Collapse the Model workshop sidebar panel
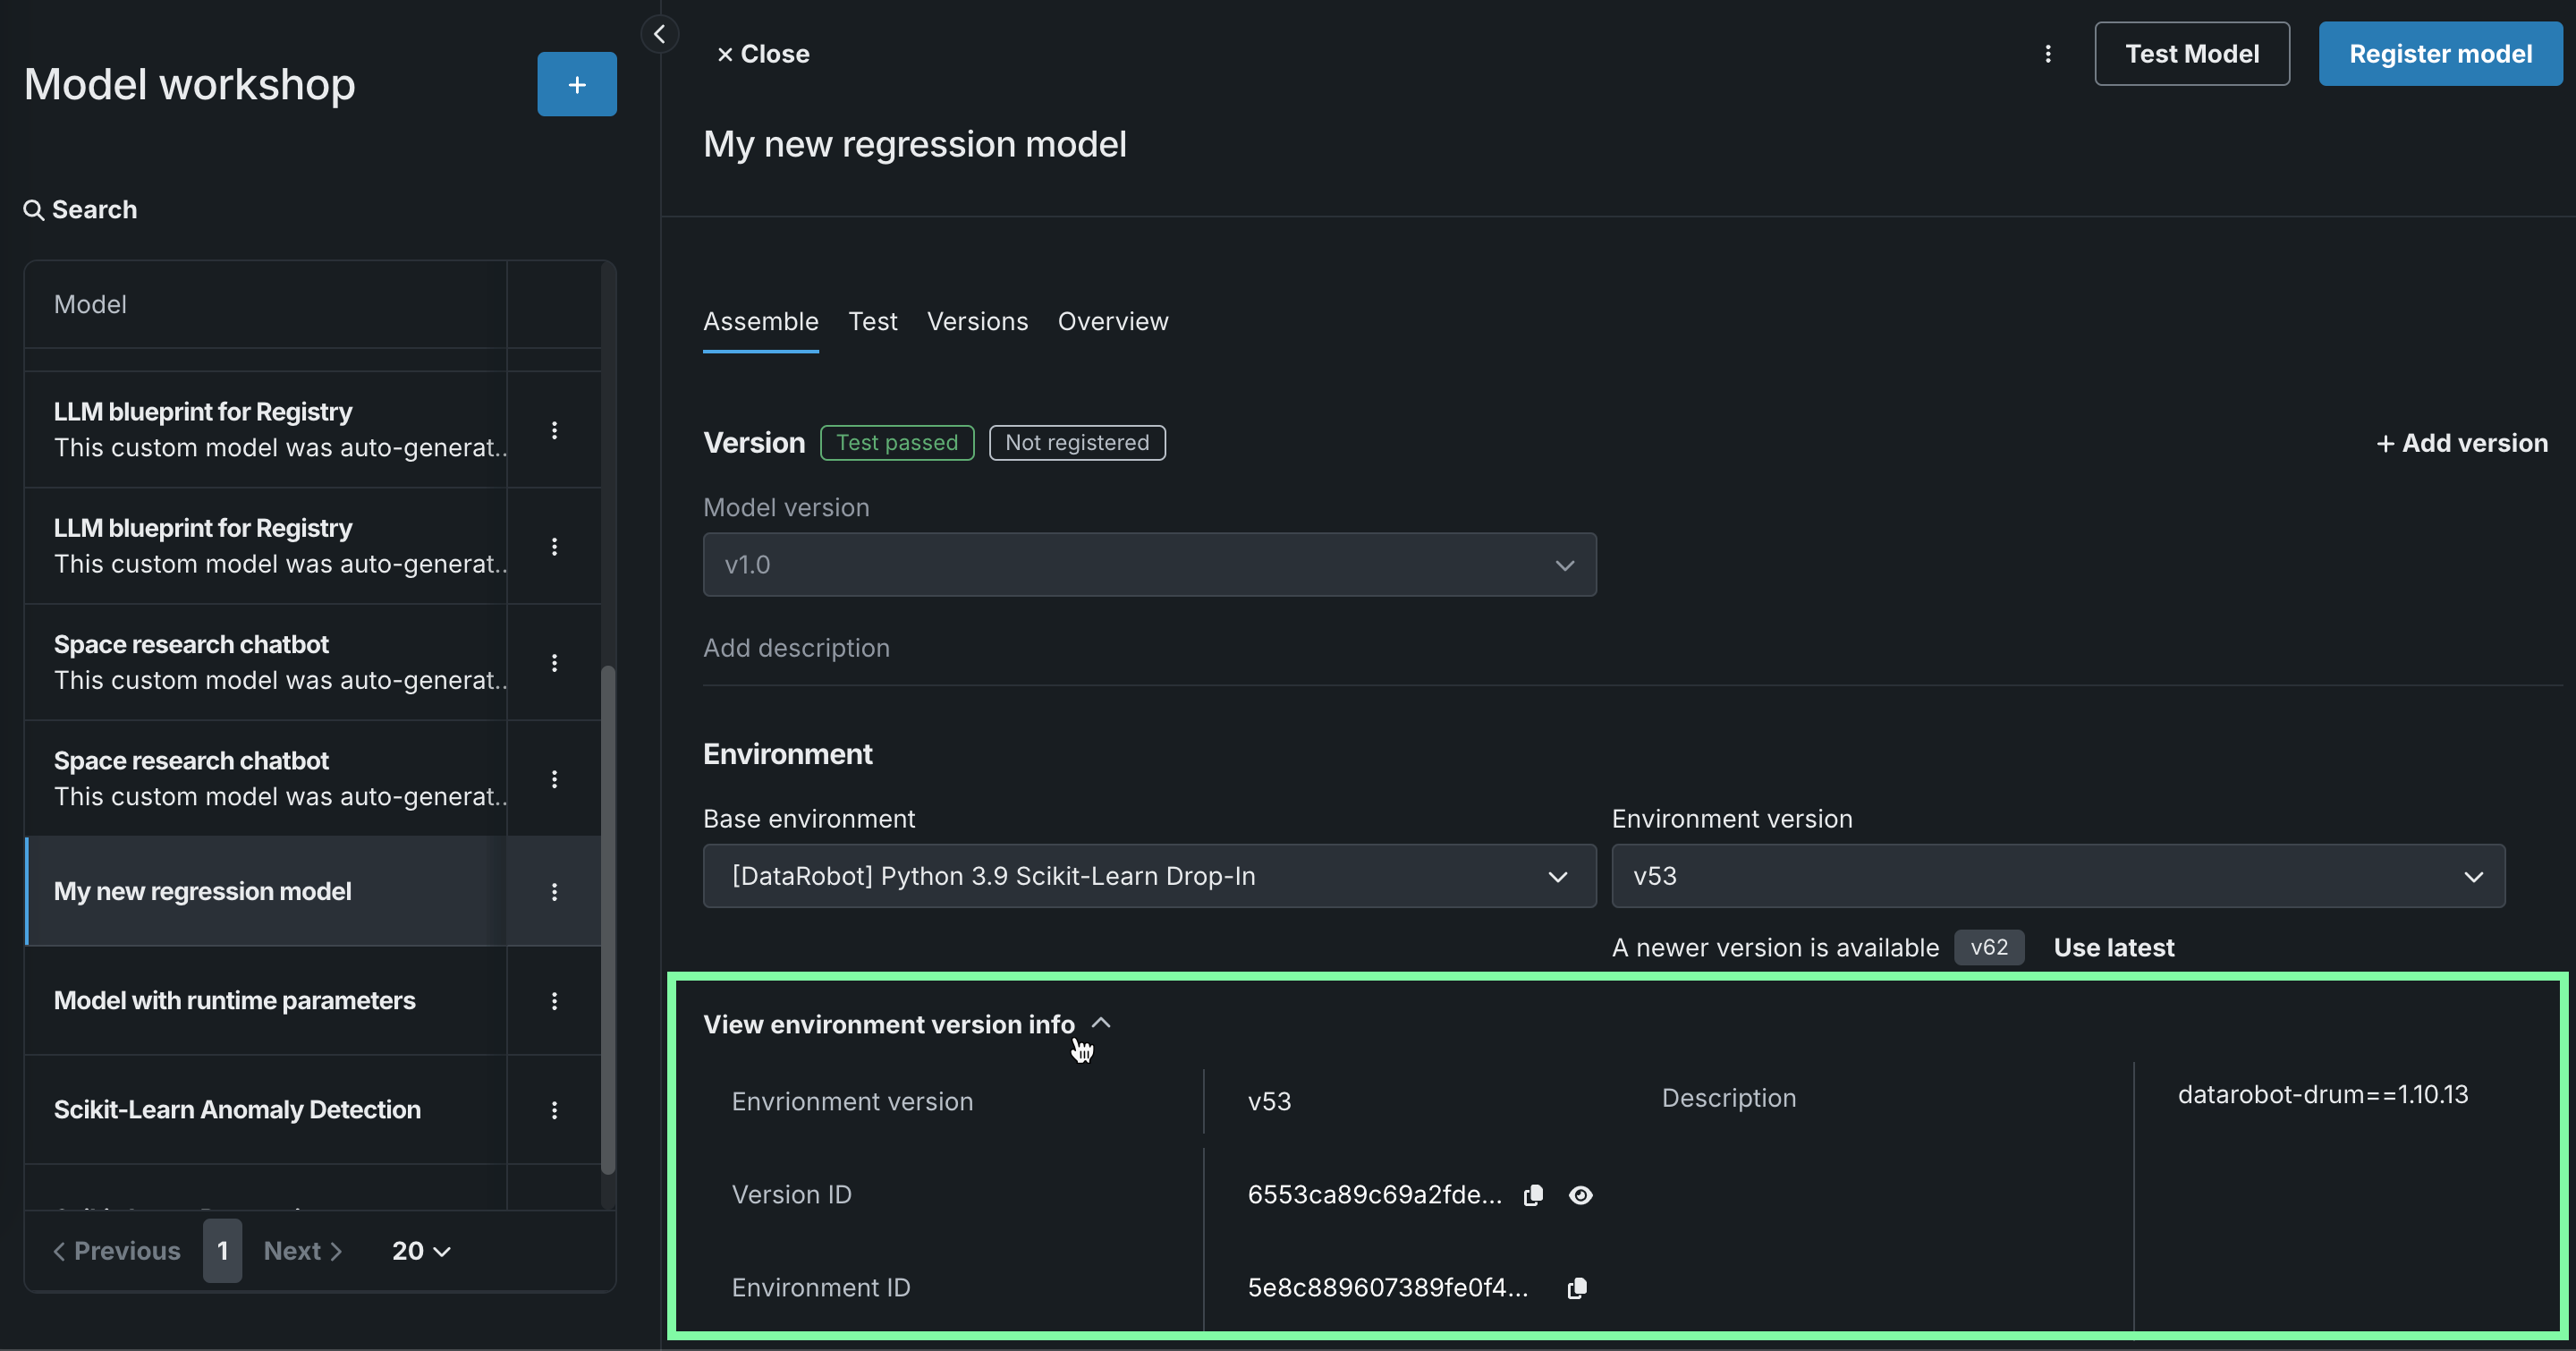2576x1351 pixels. coord(659,34)
